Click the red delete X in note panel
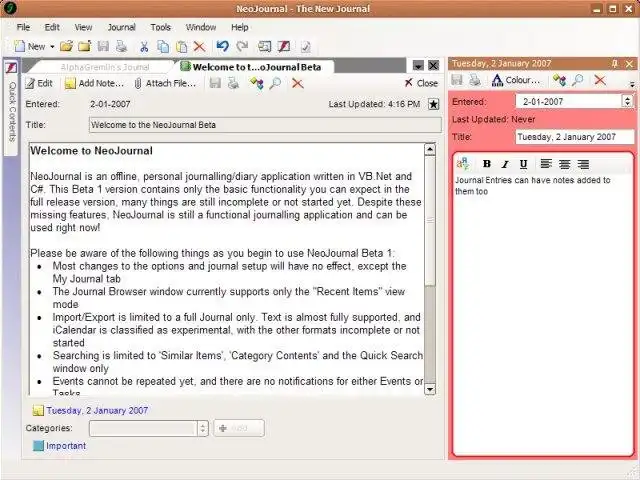The width and height of the screenshot is (640, 480). coord(600,80)
